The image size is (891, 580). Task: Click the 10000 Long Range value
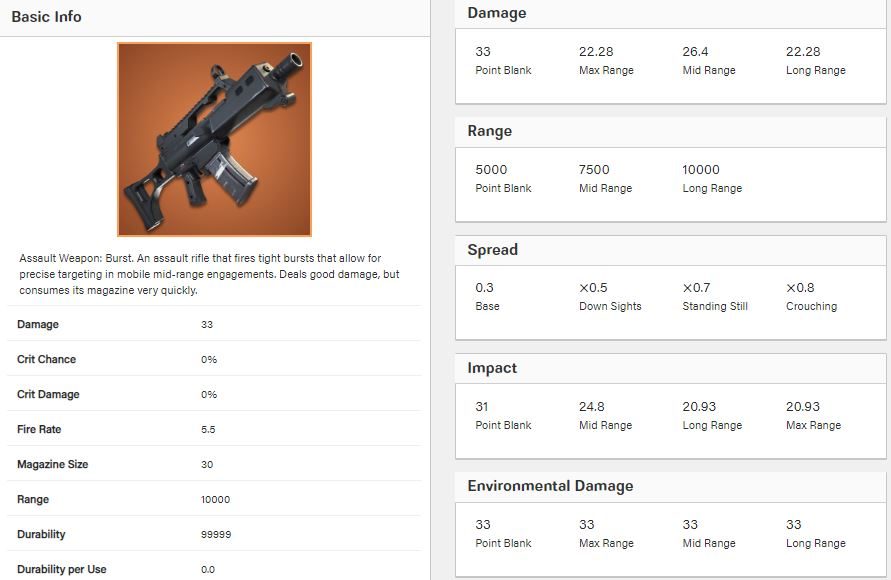pos(712,178)
